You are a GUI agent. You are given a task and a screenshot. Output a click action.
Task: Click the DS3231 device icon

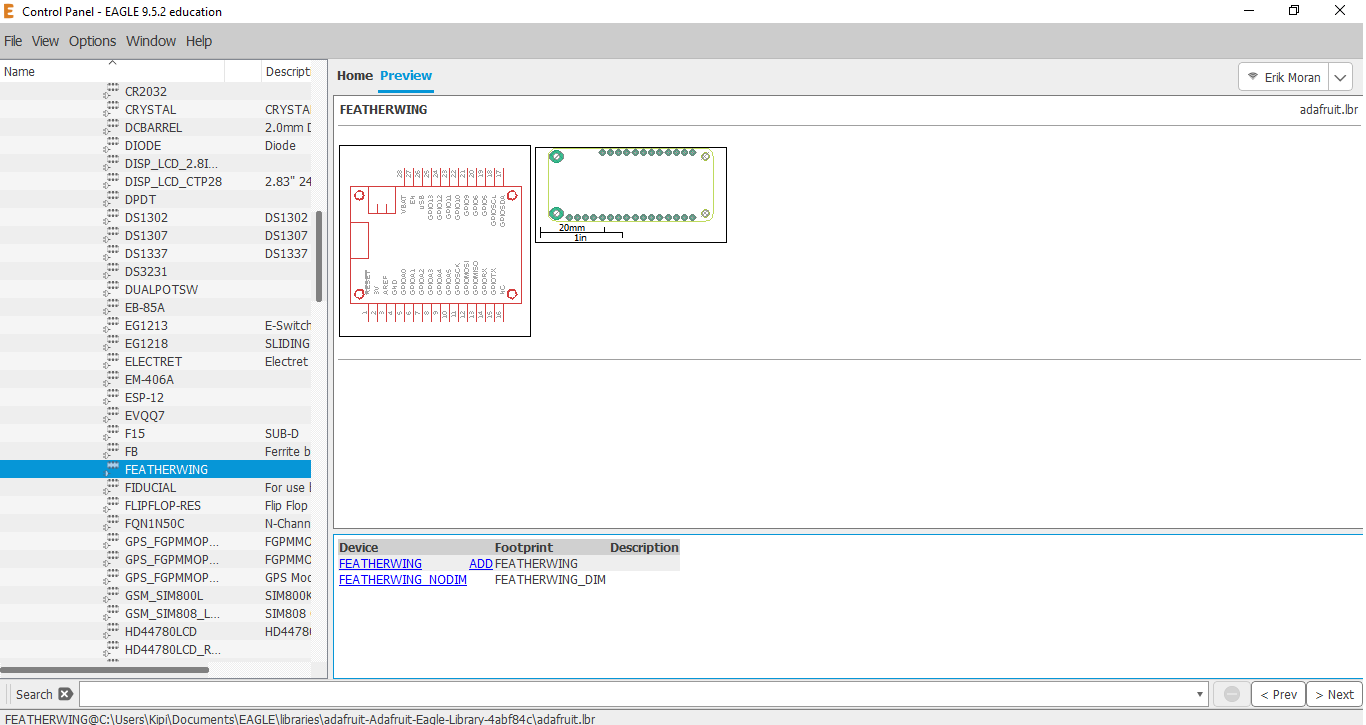tap(111, 271)
